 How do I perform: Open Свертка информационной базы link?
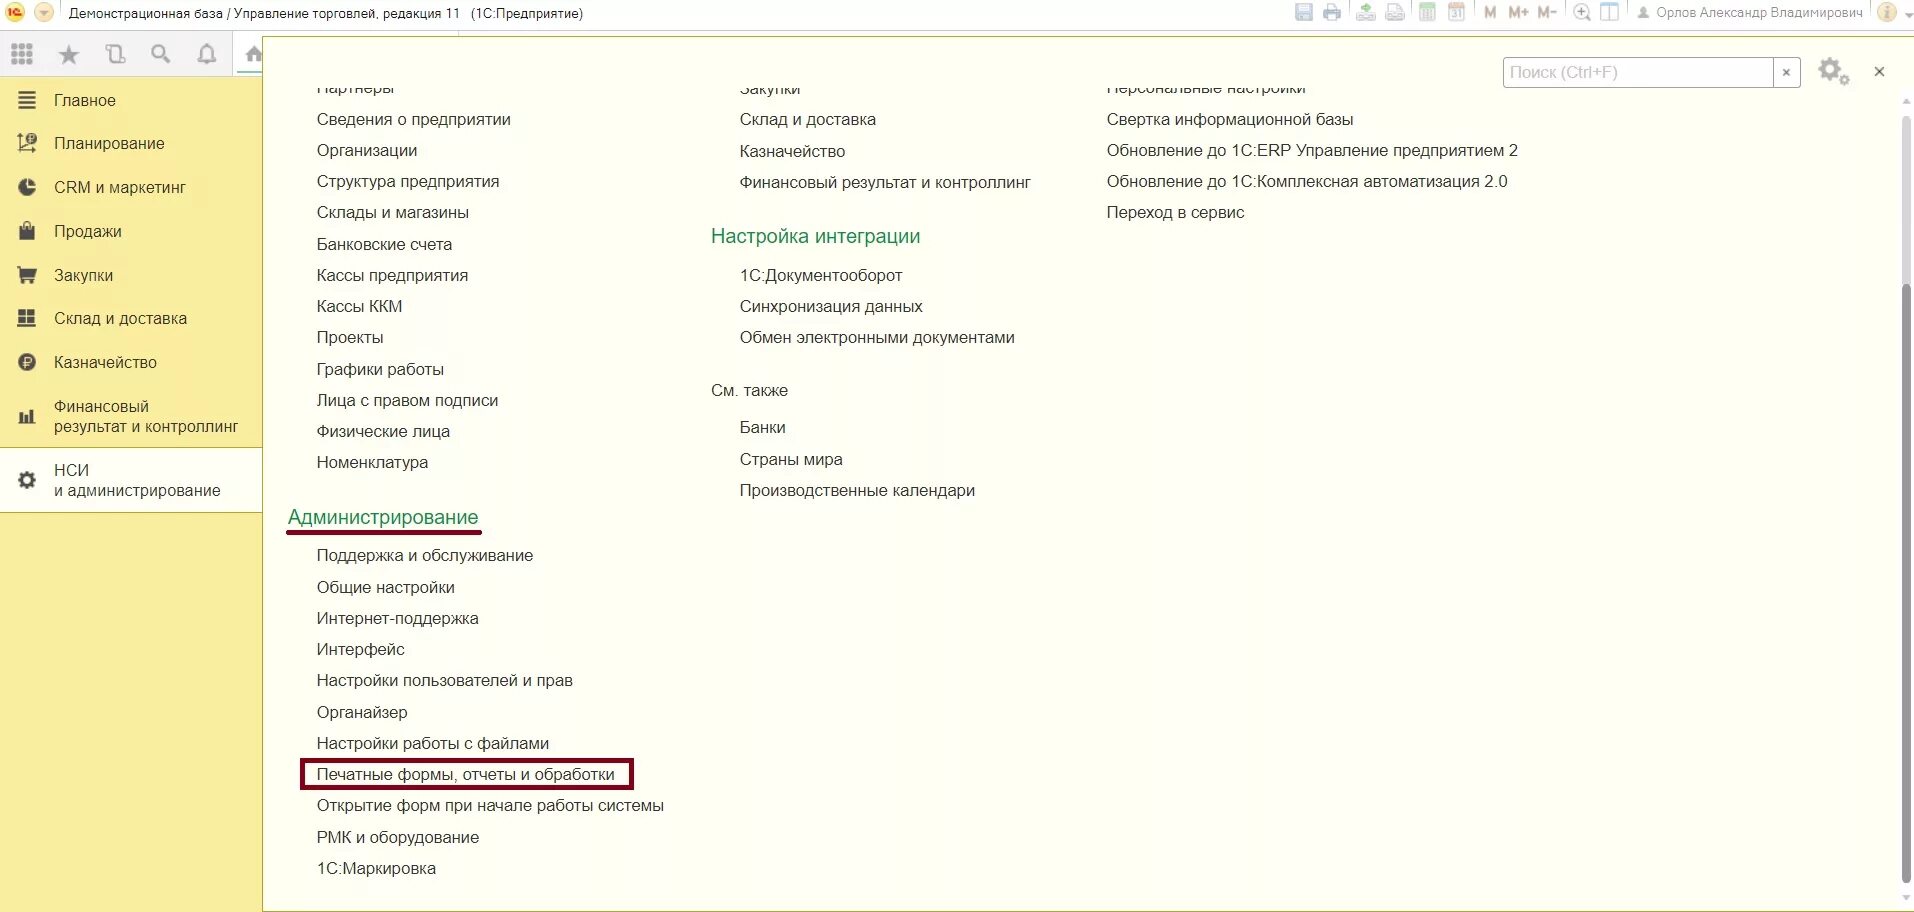pos(1230,119)
